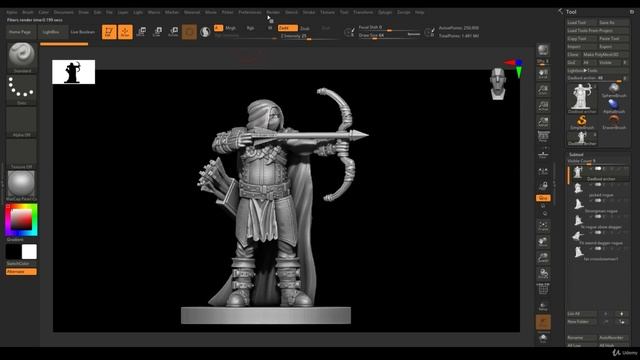Activate Draw mode button
The width and height of the screenshot is (640, 360).
coord(125,32)
